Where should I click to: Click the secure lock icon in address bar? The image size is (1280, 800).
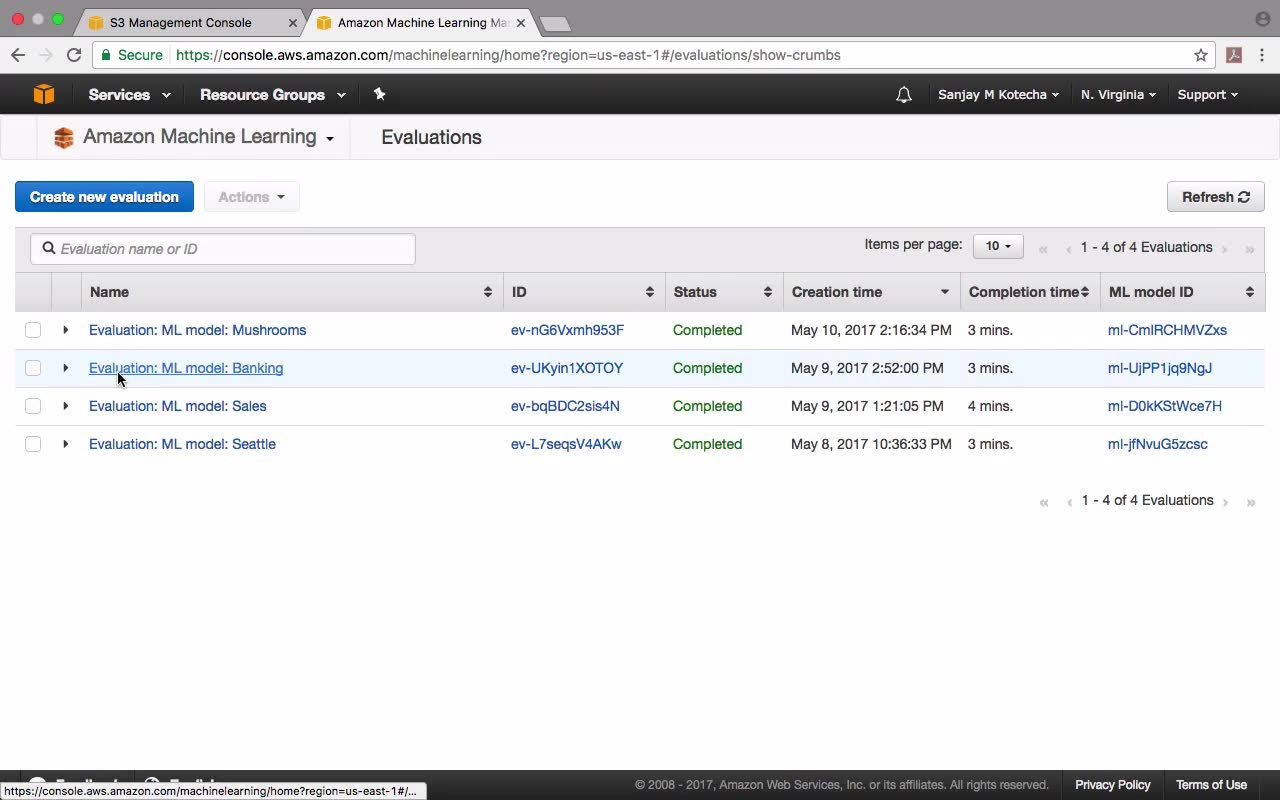(106, 55)
